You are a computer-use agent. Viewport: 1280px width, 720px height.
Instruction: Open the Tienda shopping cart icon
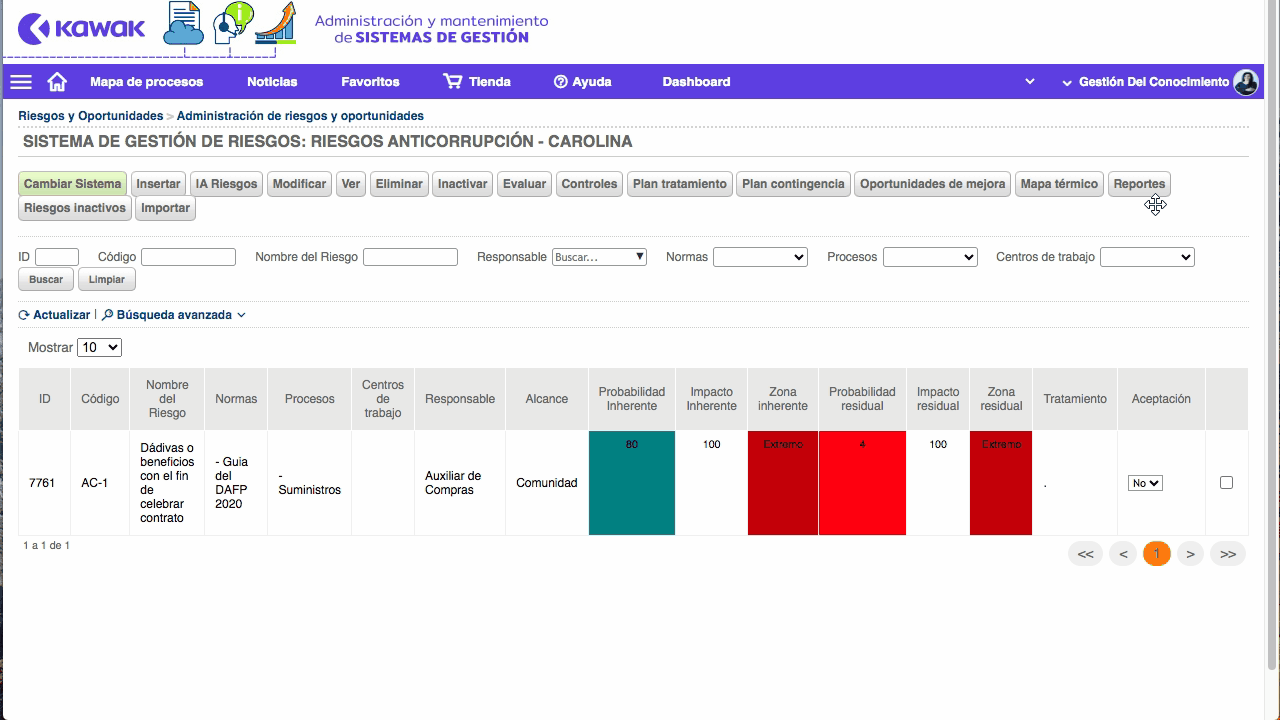pyautogui.click(x=453, y=82)
